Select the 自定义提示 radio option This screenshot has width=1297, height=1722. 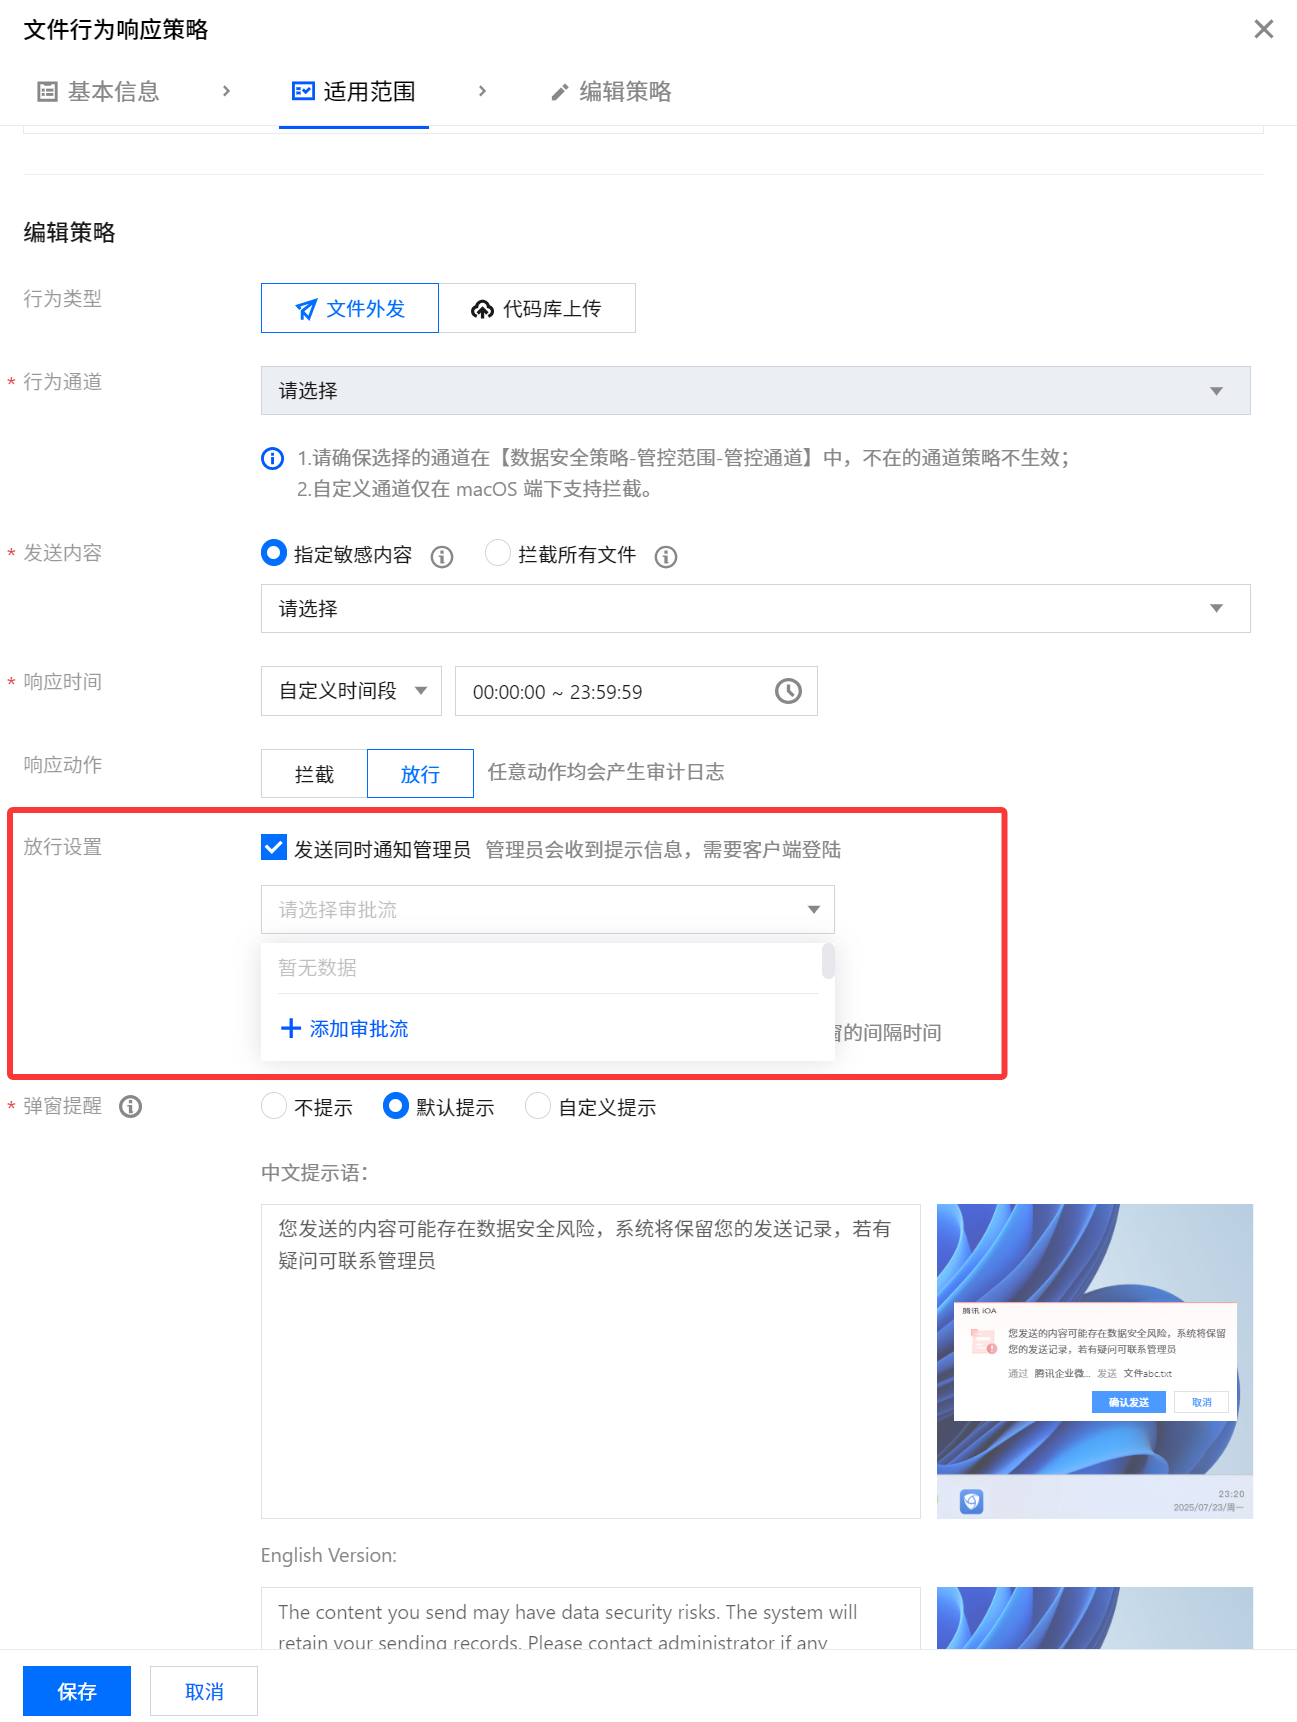(x=538, y=1106)
